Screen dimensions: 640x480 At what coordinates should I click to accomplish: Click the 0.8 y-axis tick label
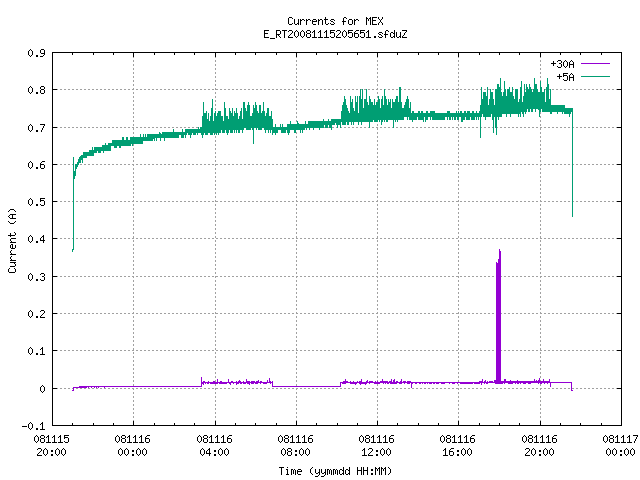pyautogui.click(x=36, y=90)
